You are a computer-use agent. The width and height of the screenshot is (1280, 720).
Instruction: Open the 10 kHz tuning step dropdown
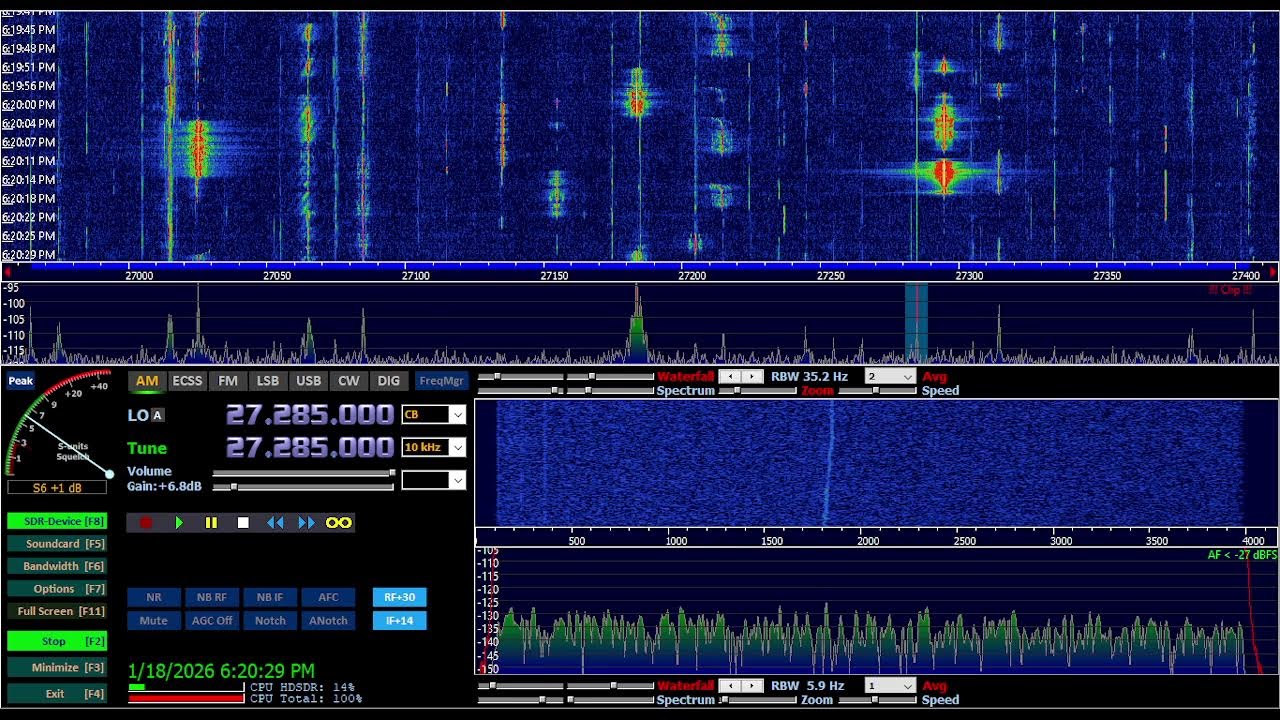pos(434,448)
